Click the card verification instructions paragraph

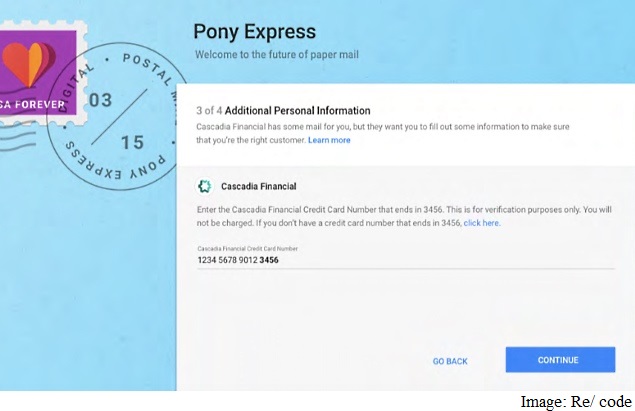tap(404, 216)
